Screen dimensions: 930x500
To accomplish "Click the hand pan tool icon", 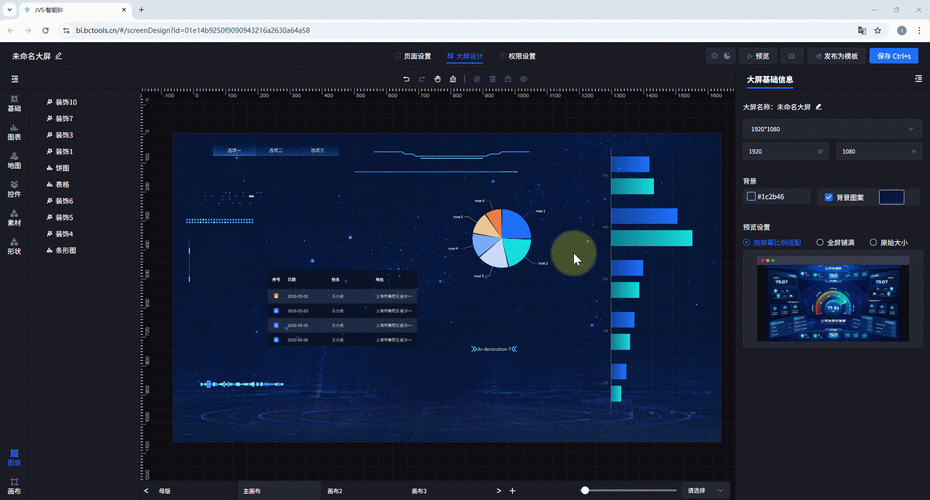I will pos(438,79).
